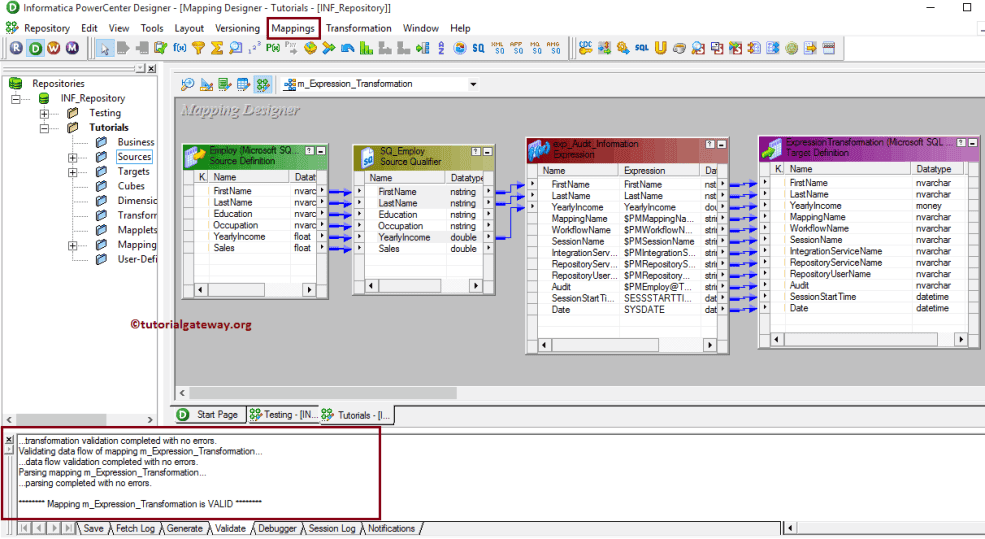Select the Cubes tree item
The width and height of the screenshot is (985, 539).
point(131,186)
